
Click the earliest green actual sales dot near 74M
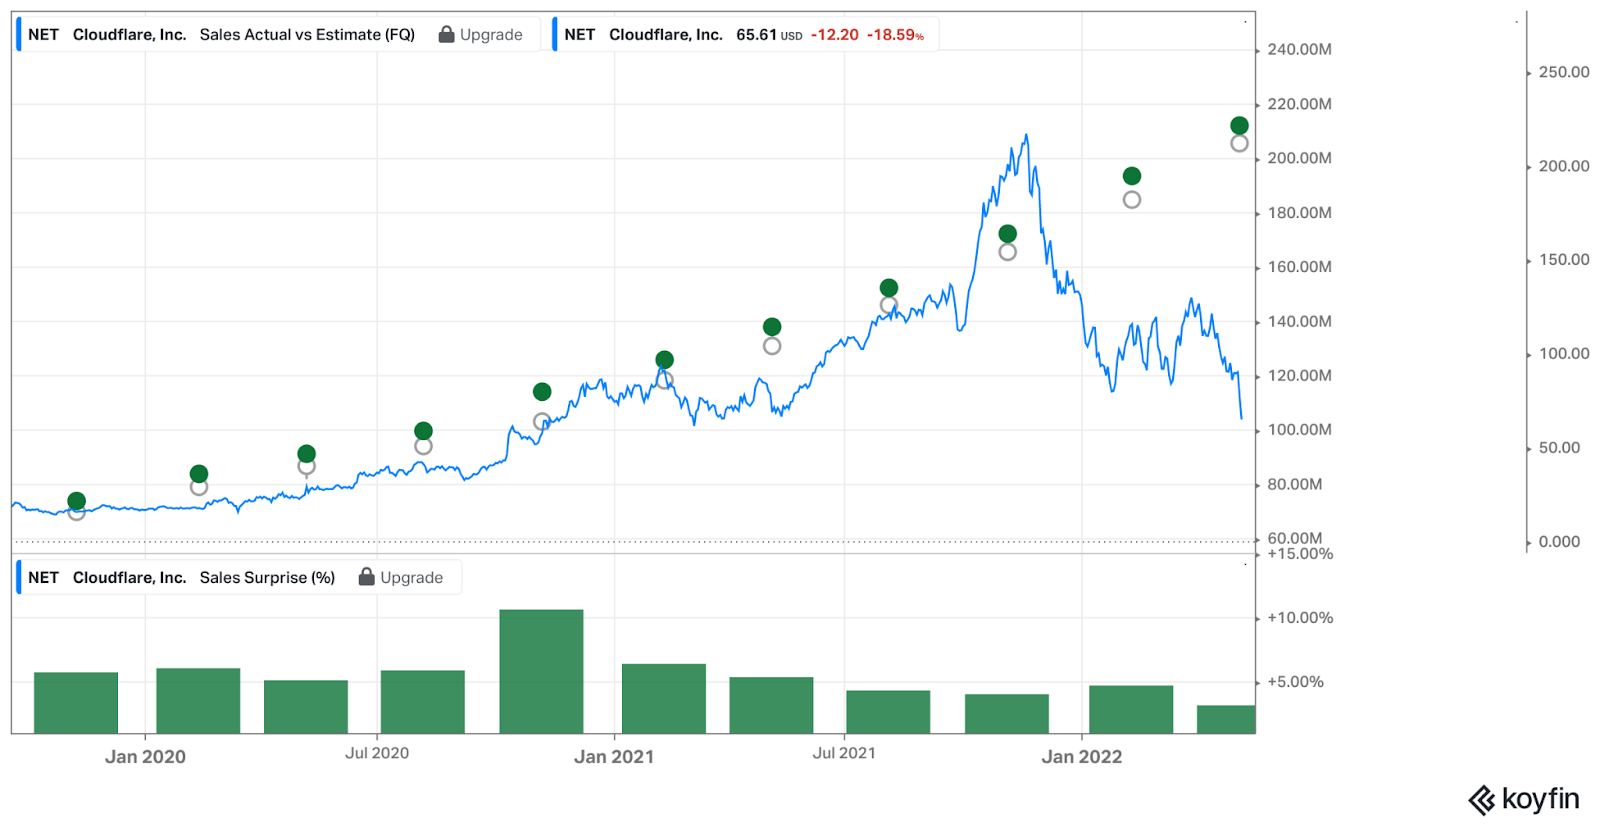click(77, 501)
